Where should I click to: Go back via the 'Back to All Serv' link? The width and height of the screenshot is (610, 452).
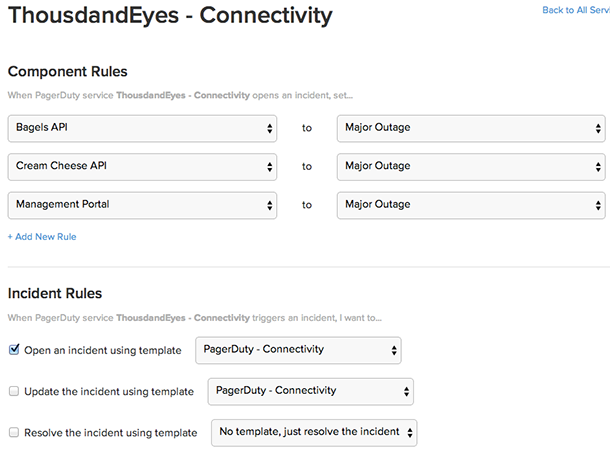575,10
